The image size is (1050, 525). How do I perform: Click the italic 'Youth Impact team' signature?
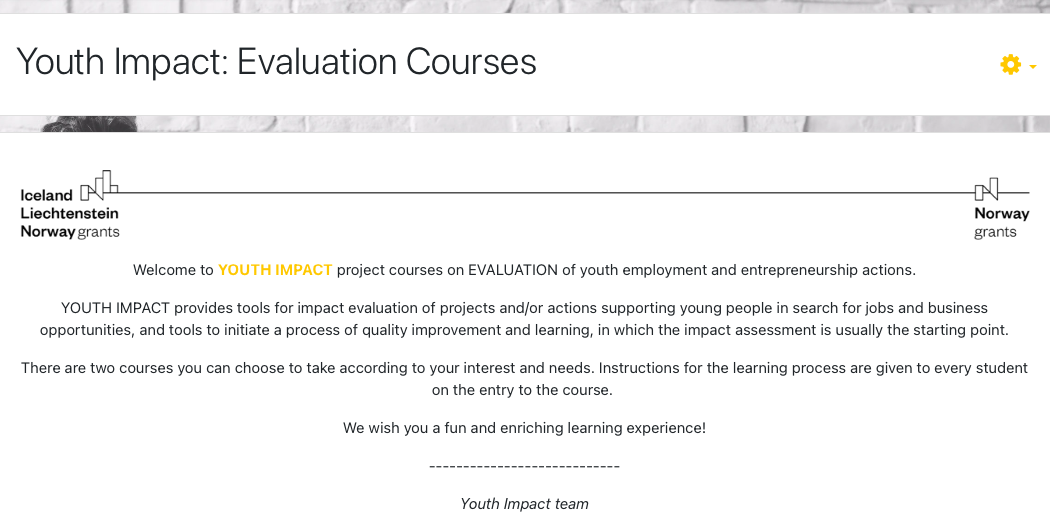[524, 504]
